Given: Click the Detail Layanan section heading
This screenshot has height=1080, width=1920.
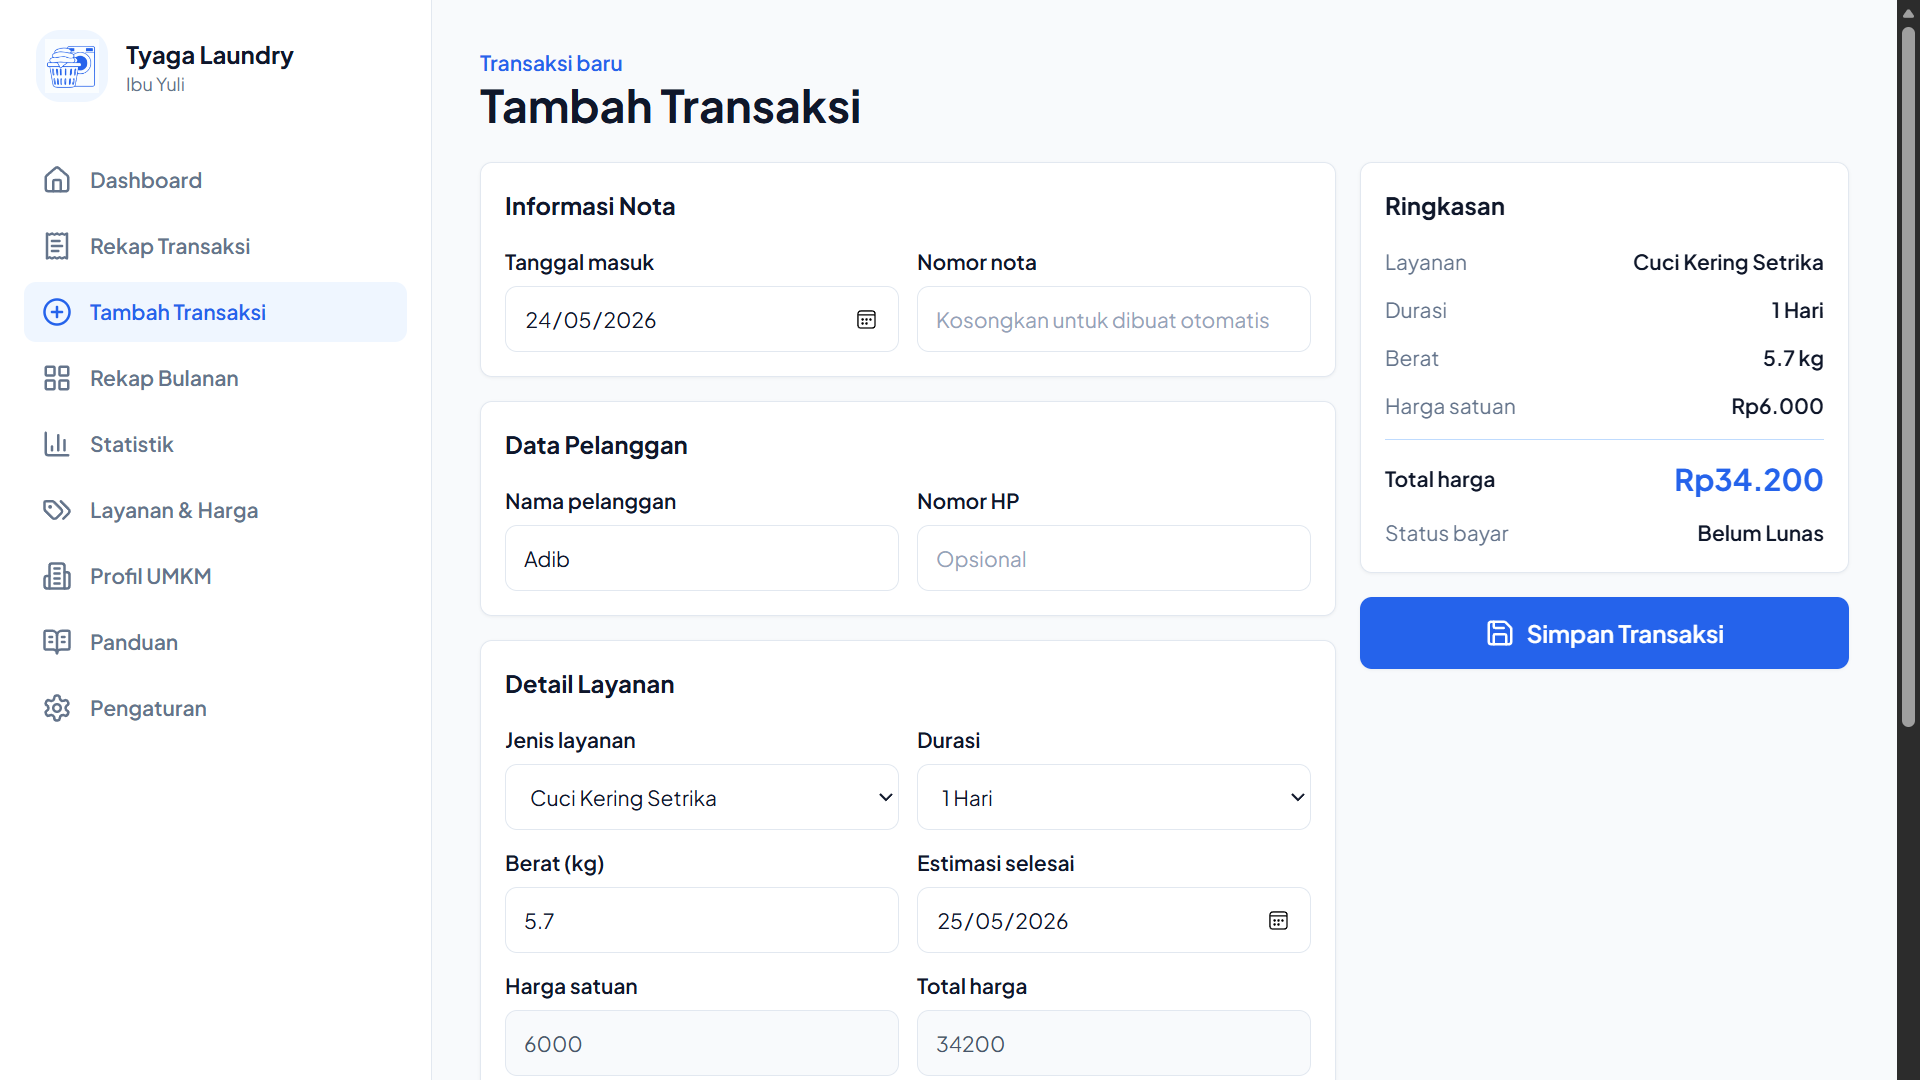Looking at the screenshot, I should click(x=589, y=685).
